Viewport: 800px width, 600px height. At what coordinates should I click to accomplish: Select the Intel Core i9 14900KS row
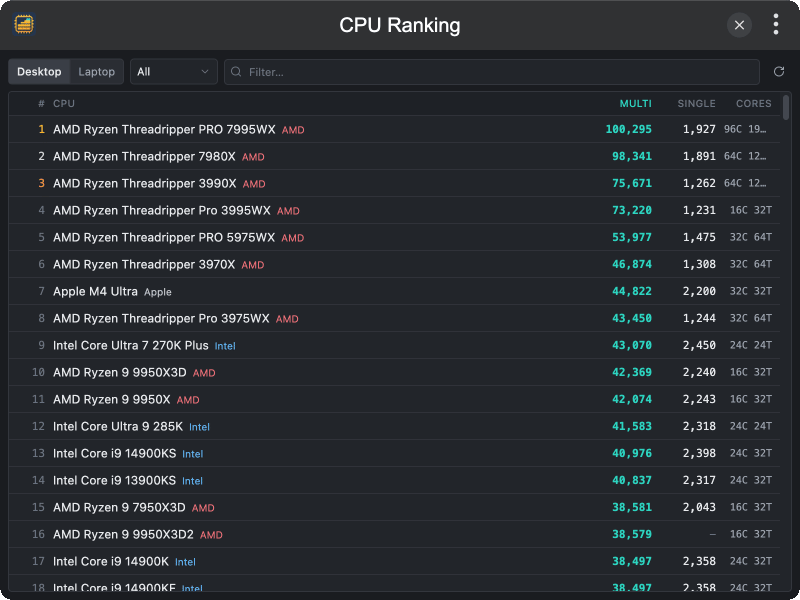(x=394, y=454)
